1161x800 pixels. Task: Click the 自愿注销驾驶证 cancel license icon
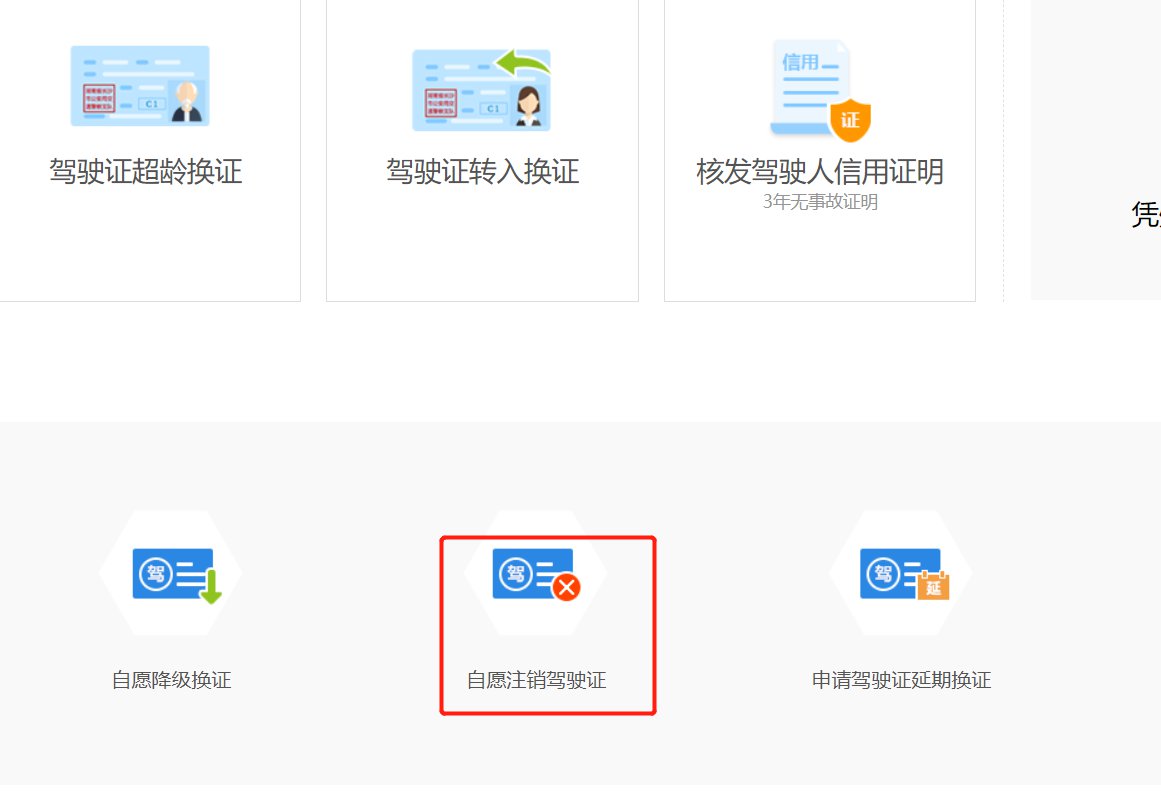(x=537, y=574)
